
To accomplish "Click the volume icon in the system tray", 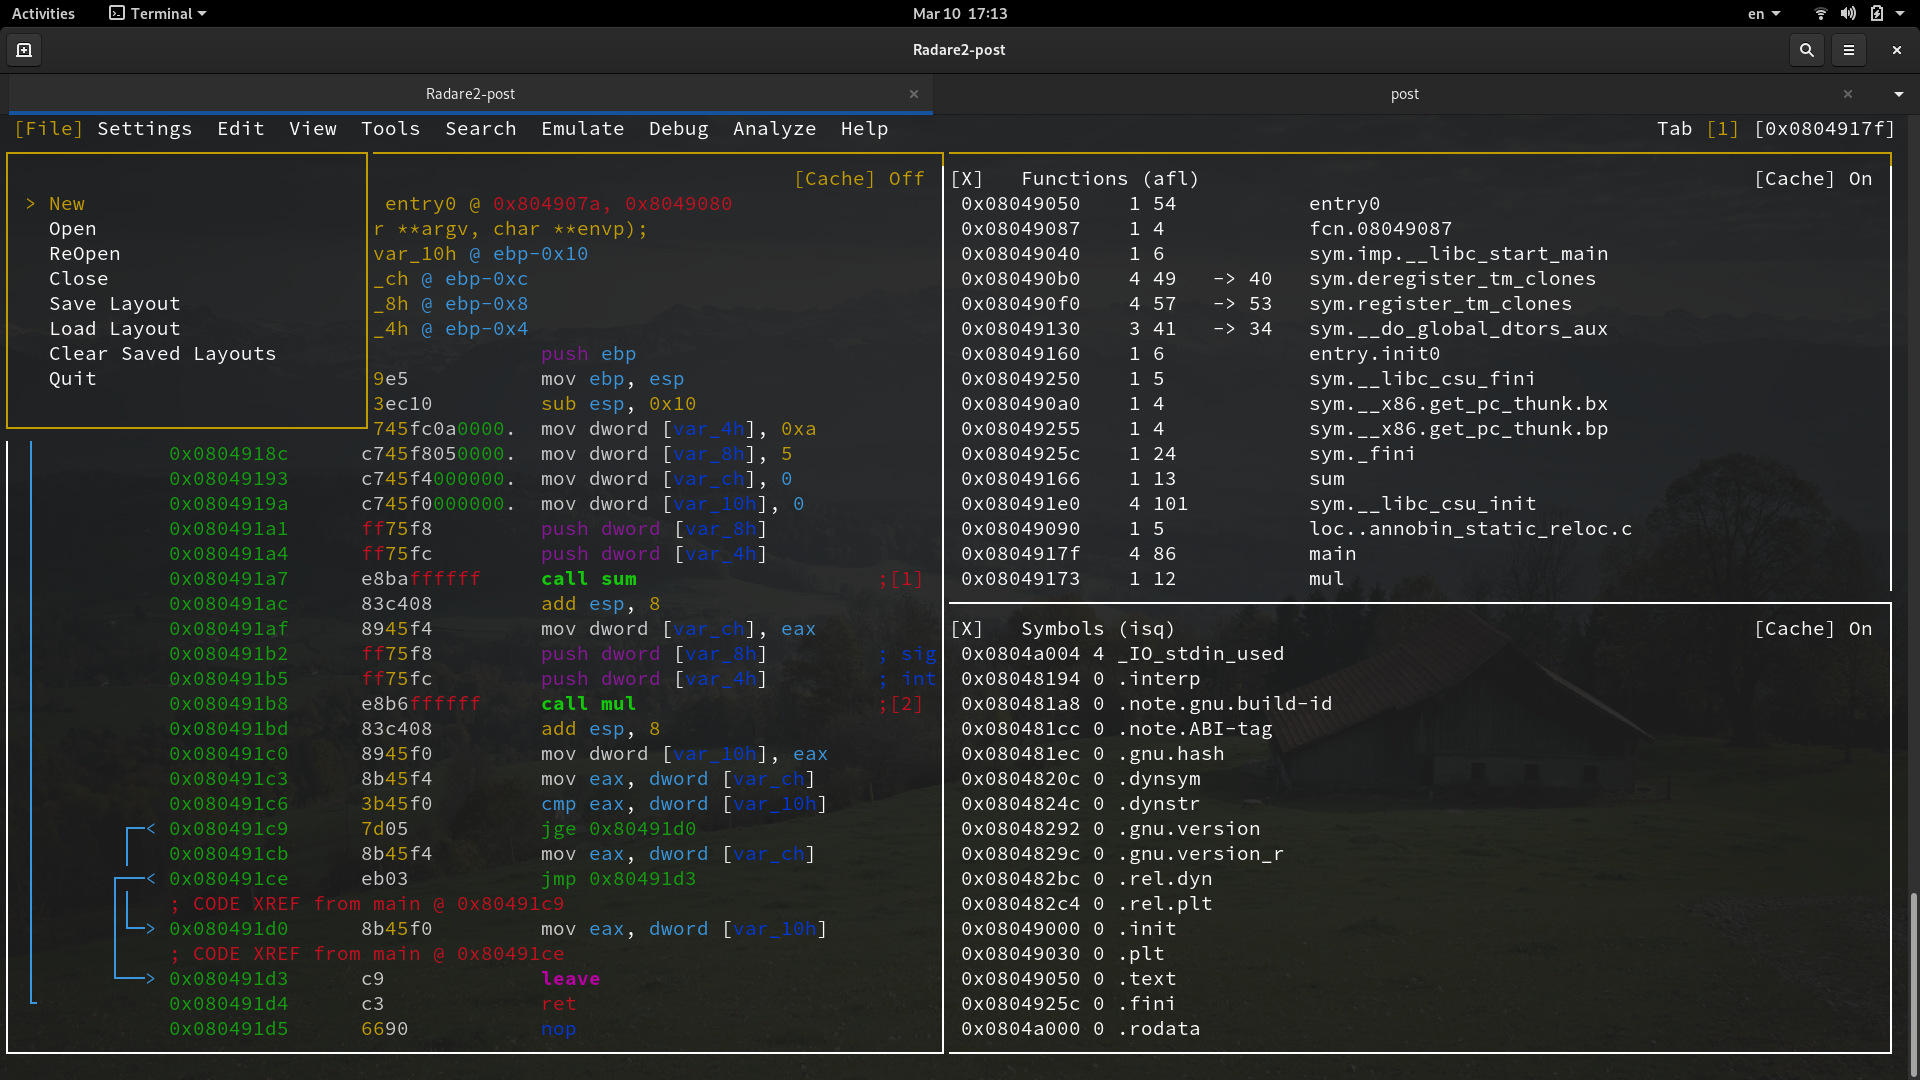I will tap(1846, 13).
